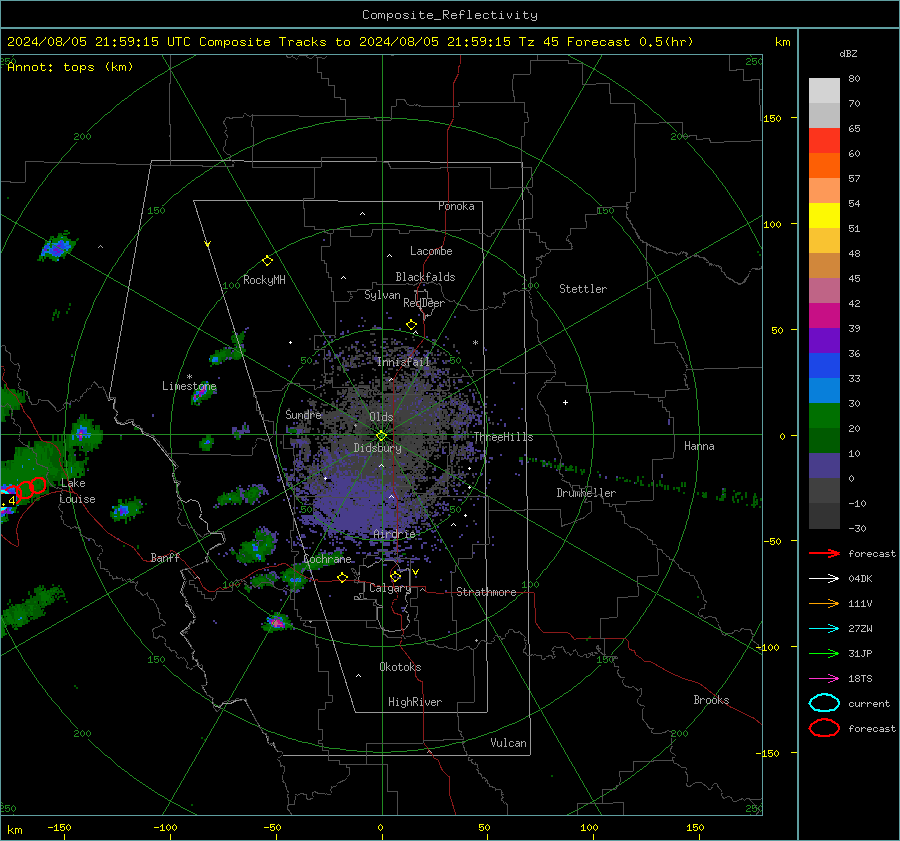Viewport: 900px width, 841px height.
Task: Click the Calgary city label
Action: click(390, 588)
